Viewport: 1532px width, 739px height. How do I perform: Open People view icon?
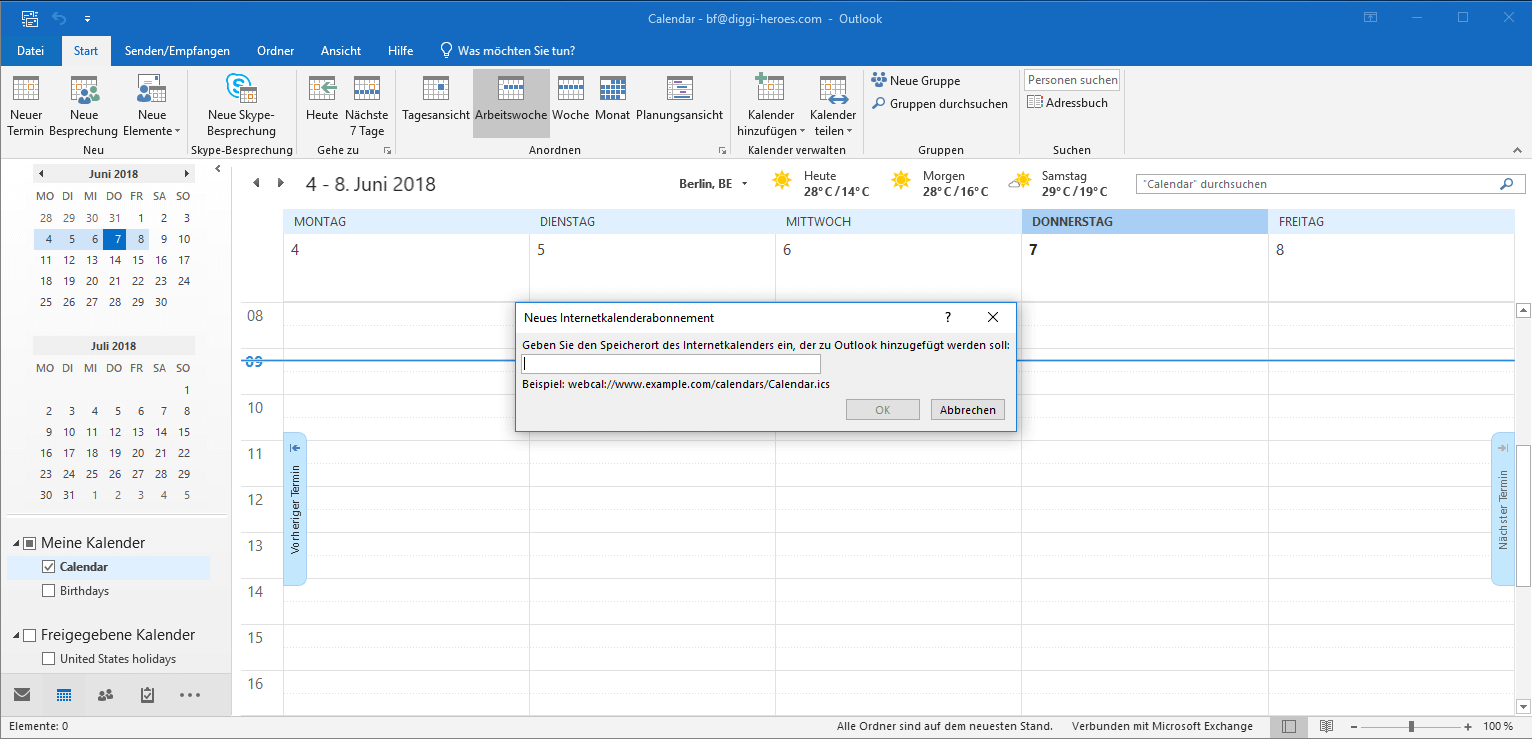point(105,695)
